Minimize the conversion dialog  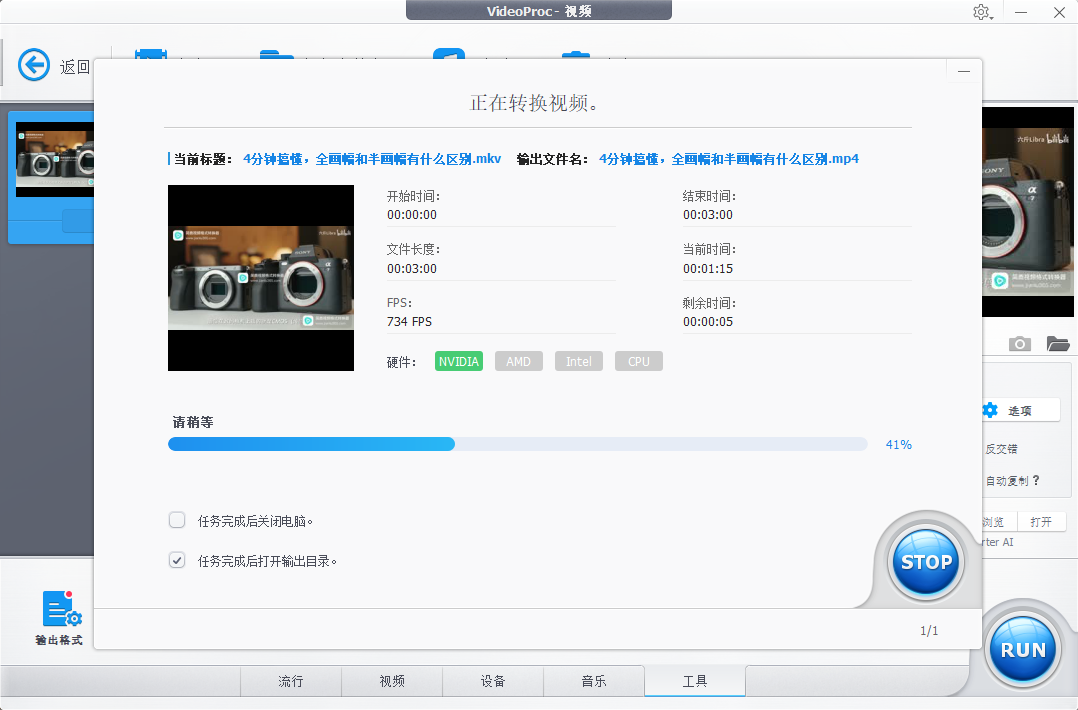pyautogui.click(x=964, y=72)
